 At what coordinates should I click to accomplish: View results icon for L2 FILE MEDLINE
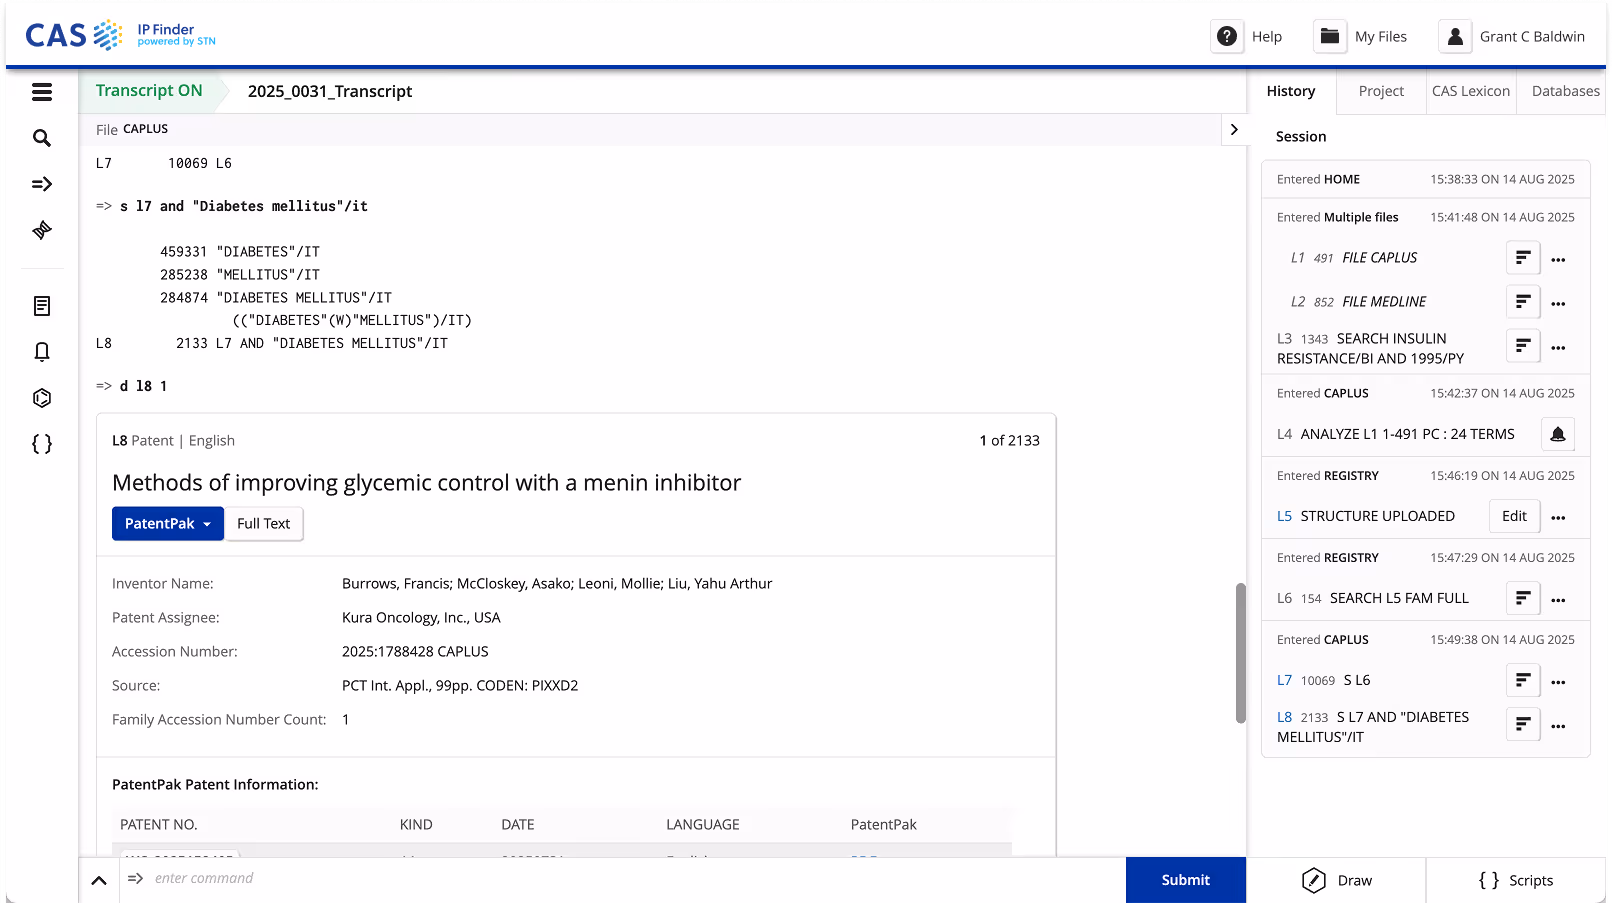point(1523,302)
